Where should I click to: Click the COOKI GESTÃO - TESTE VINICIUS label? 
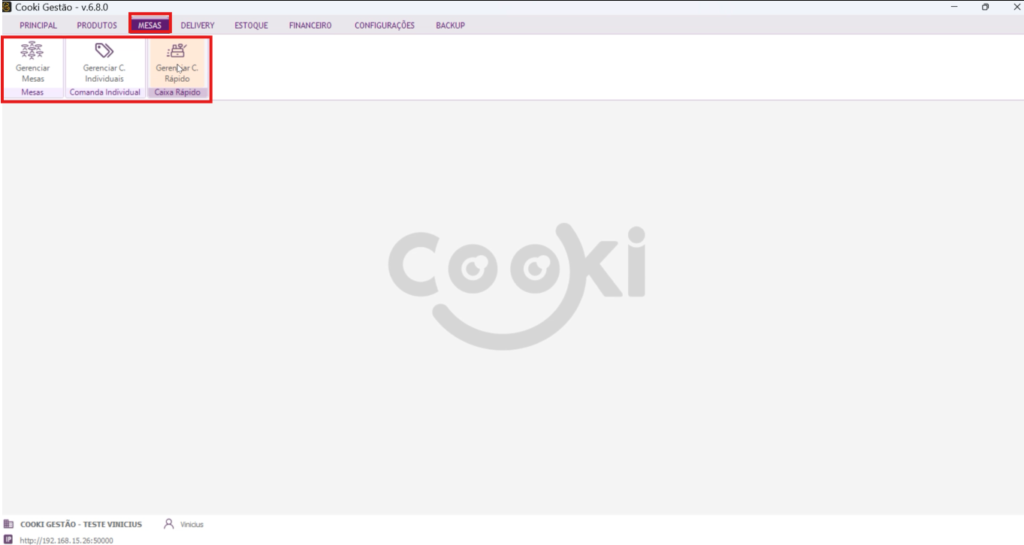pos(81,524)
